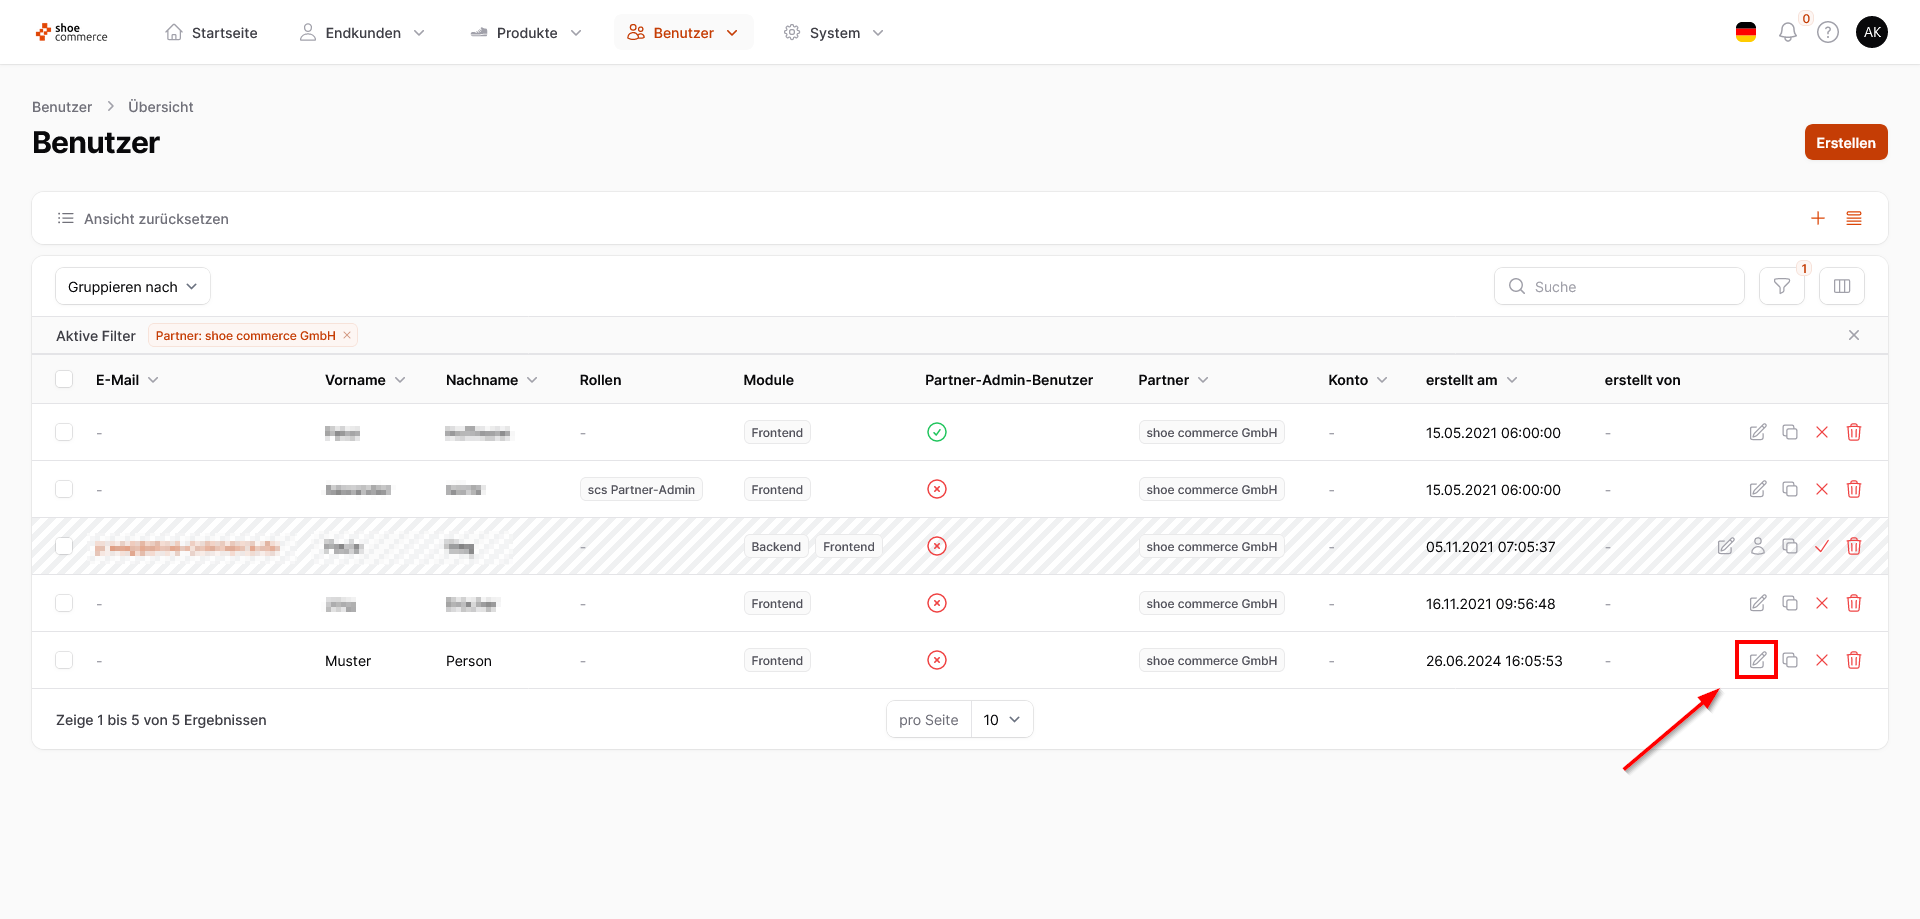The width and height of the screenshot is (1920, 919).
Task: Open the Produkte menu
Action: (526, 33)
